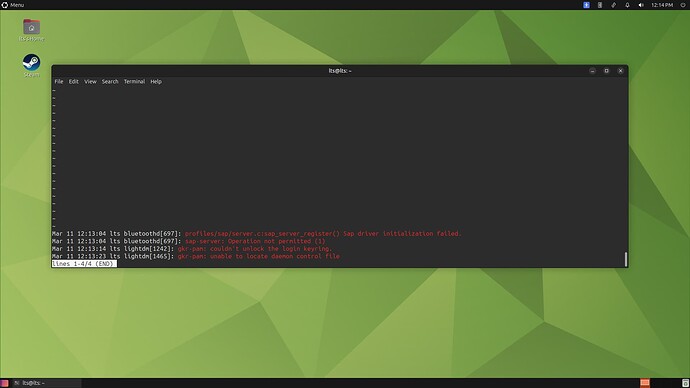Open the Menu button in top panel
690x388 pixels.
pyautogui.click(x=13, y=5)
